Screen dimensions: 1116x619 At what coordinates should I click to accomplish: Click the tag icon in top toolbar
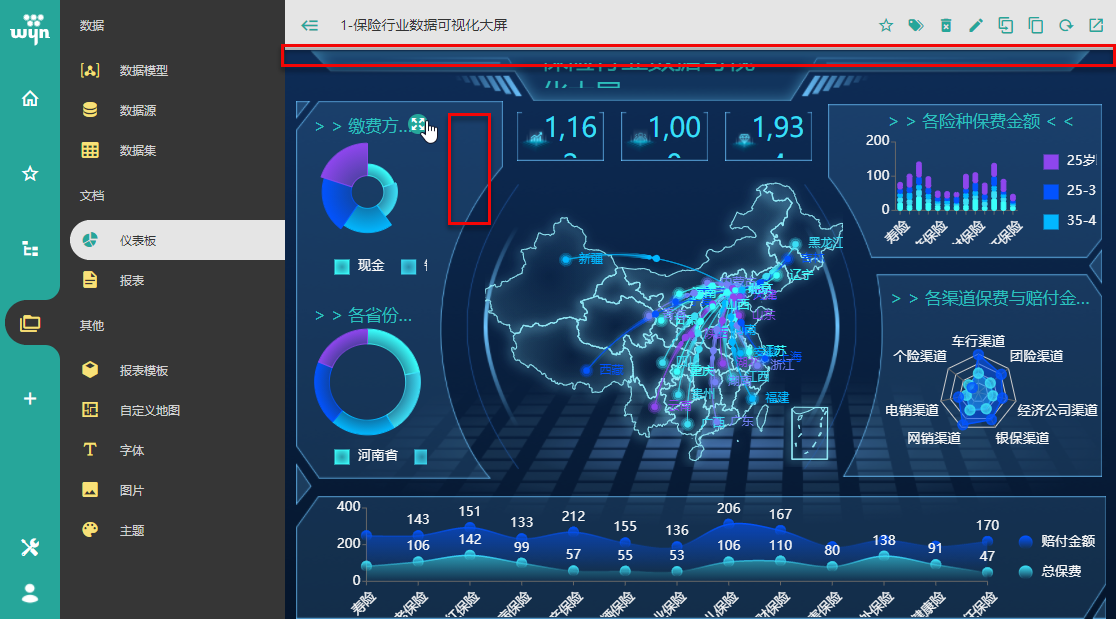point(915,26)
